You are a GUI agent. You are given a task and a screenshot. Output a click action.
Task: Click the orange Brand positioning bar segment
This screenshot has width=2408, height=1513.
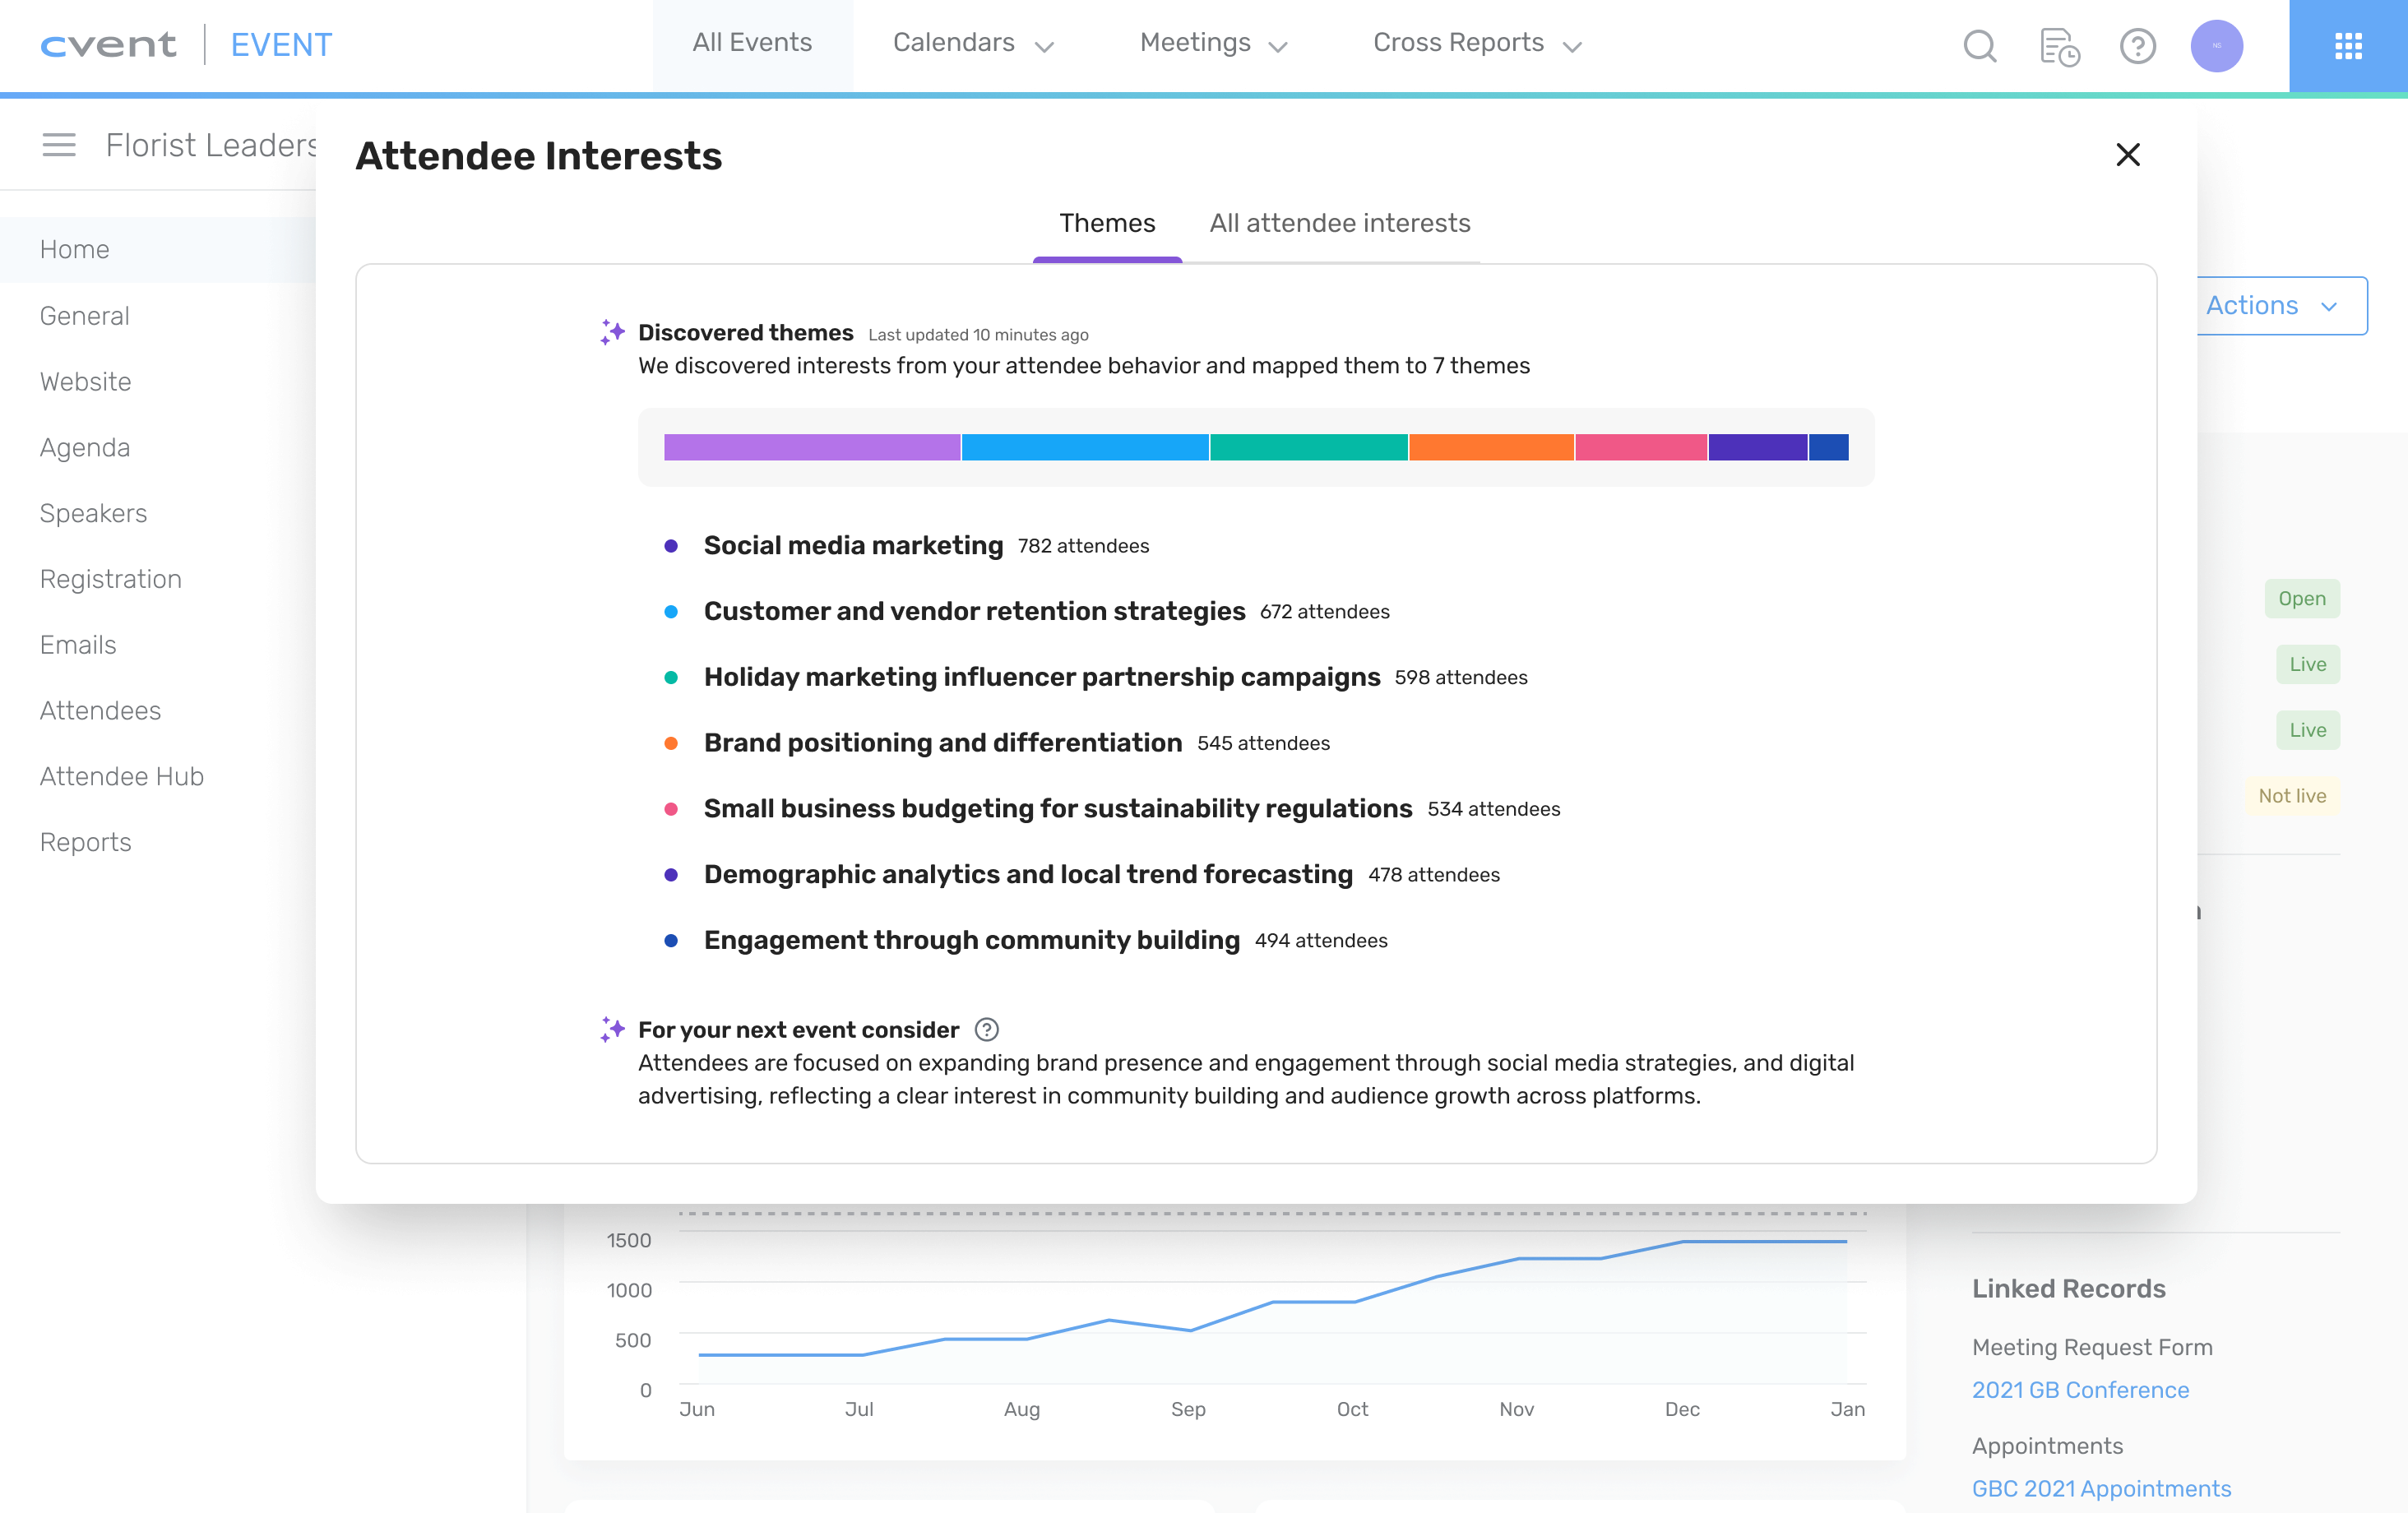tap(1490, 447)
